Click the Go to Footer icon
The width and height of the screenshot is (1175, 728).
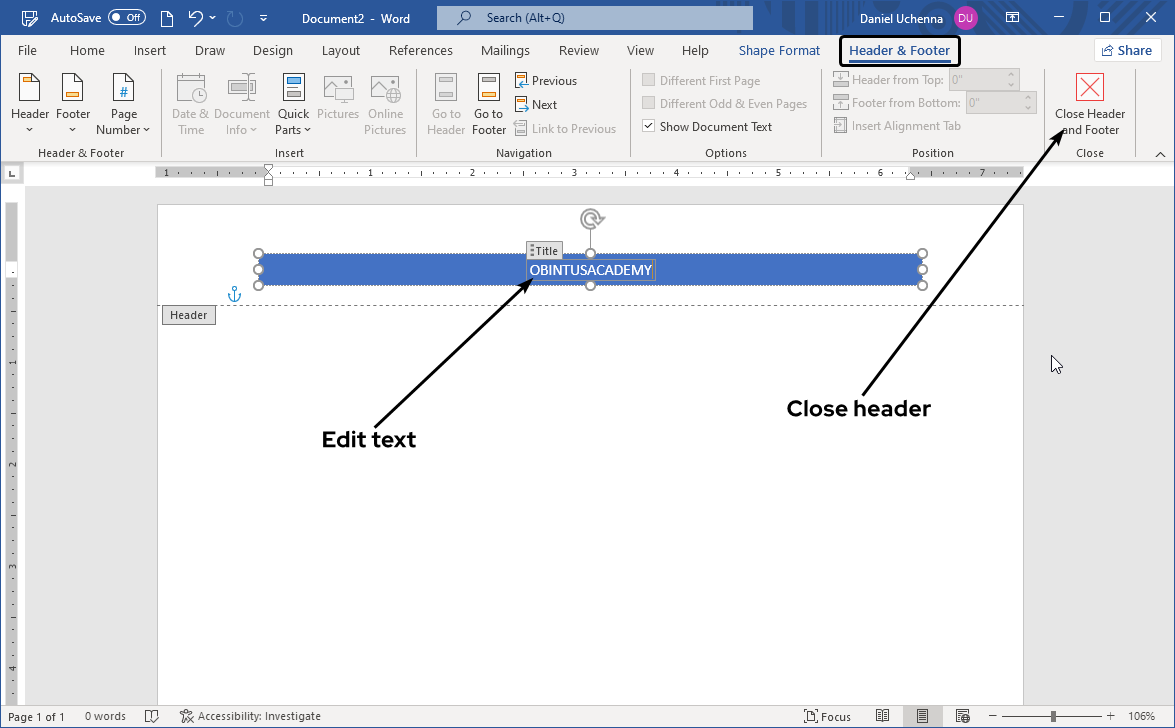click(x=488, y=88)
